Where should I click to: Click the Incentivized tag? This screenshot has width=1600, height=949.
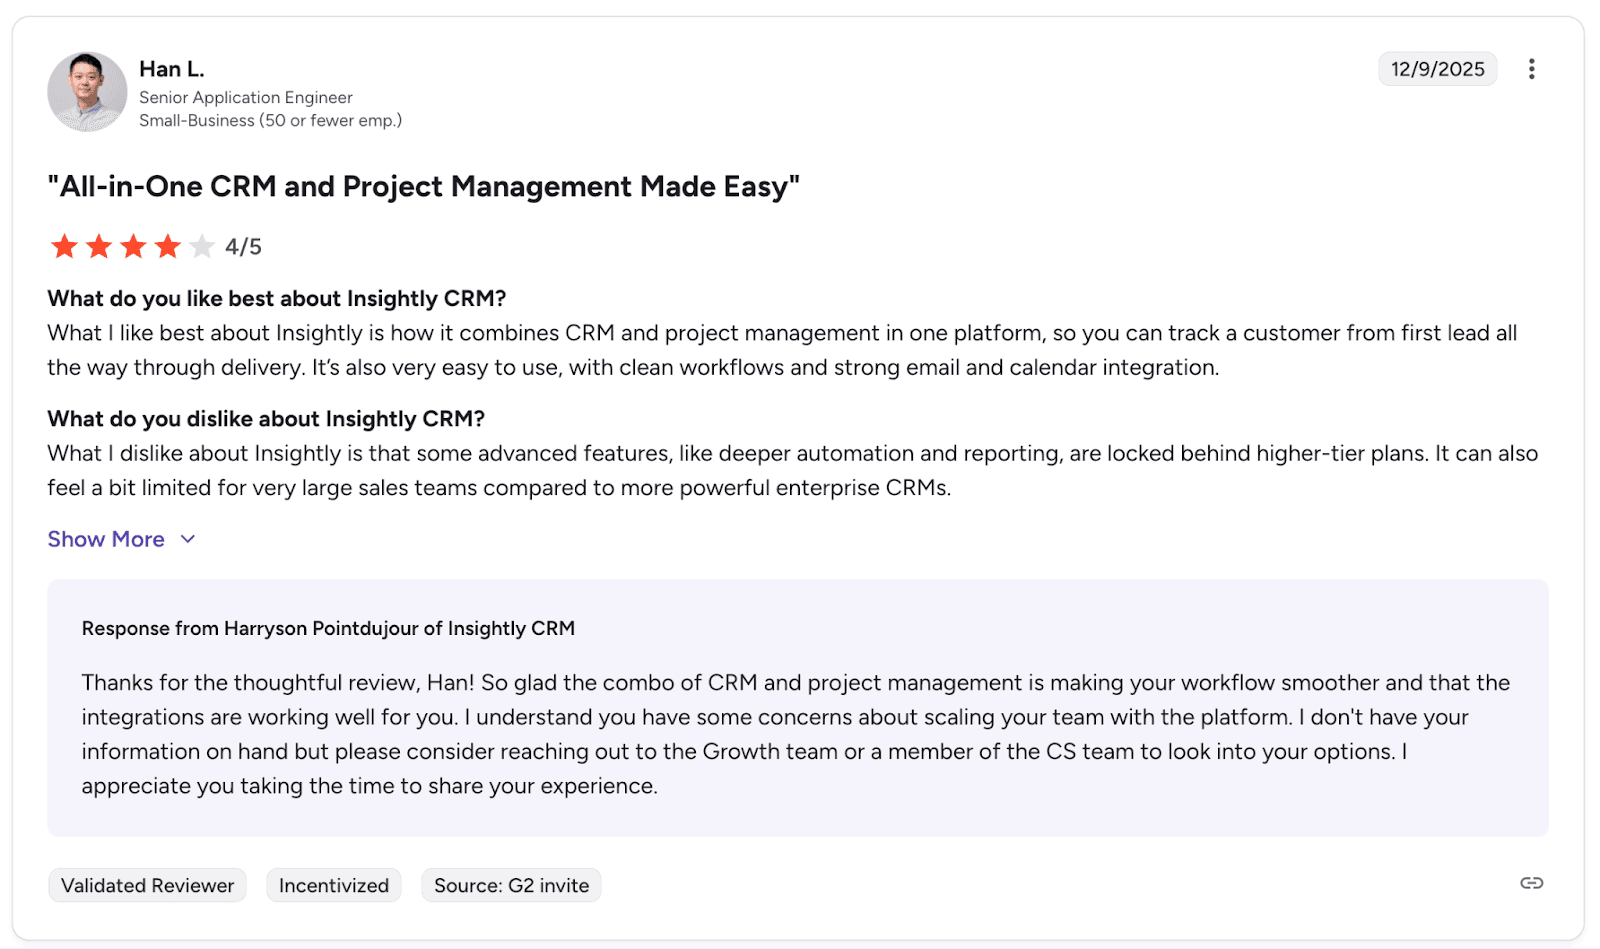pos(333,885)
